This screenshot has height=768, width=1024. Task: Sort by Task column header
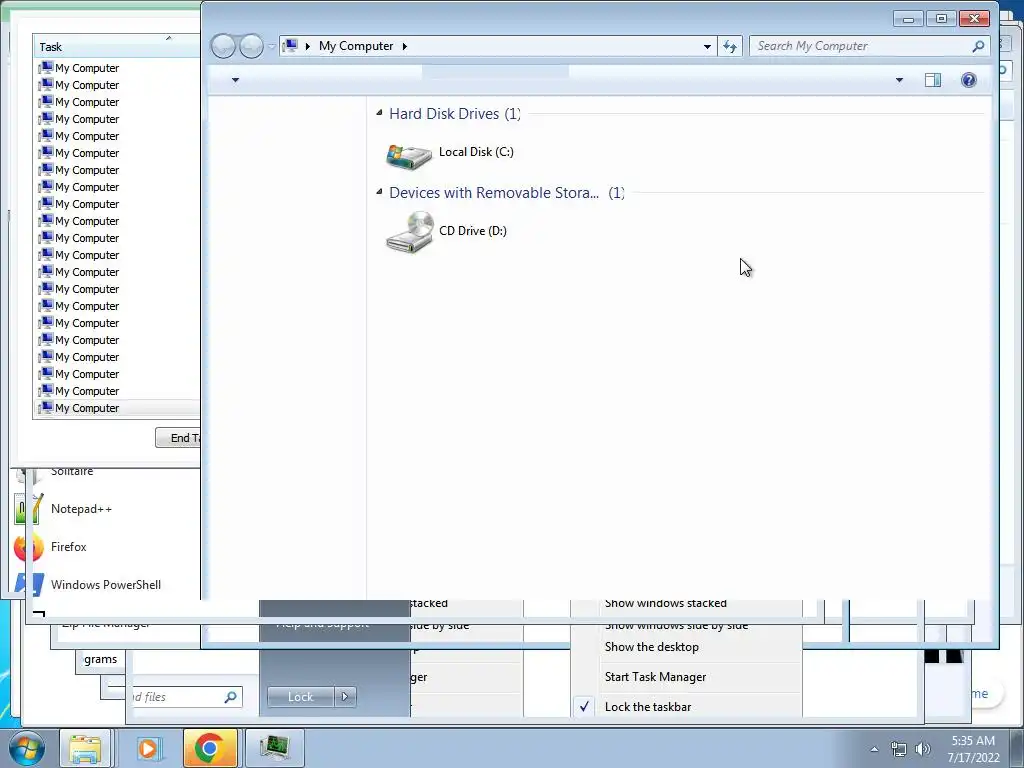click(x=116, y=46)
